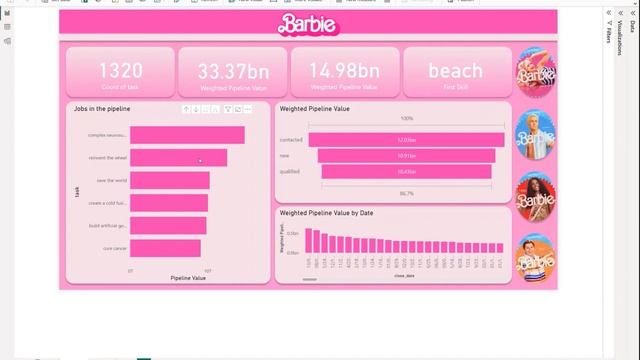Click the 'cure cancer' axis label

(x=115, y=248)
